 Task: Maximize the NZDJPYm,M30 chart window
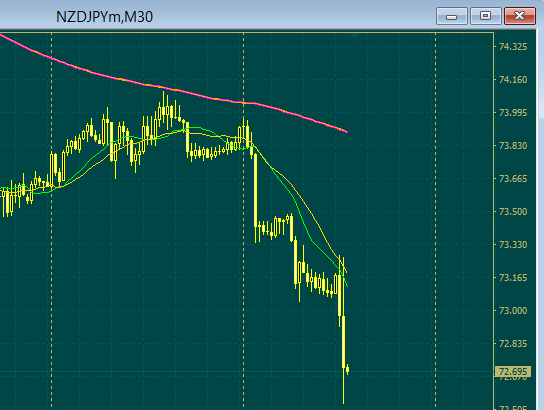click(x=485, y=16)
